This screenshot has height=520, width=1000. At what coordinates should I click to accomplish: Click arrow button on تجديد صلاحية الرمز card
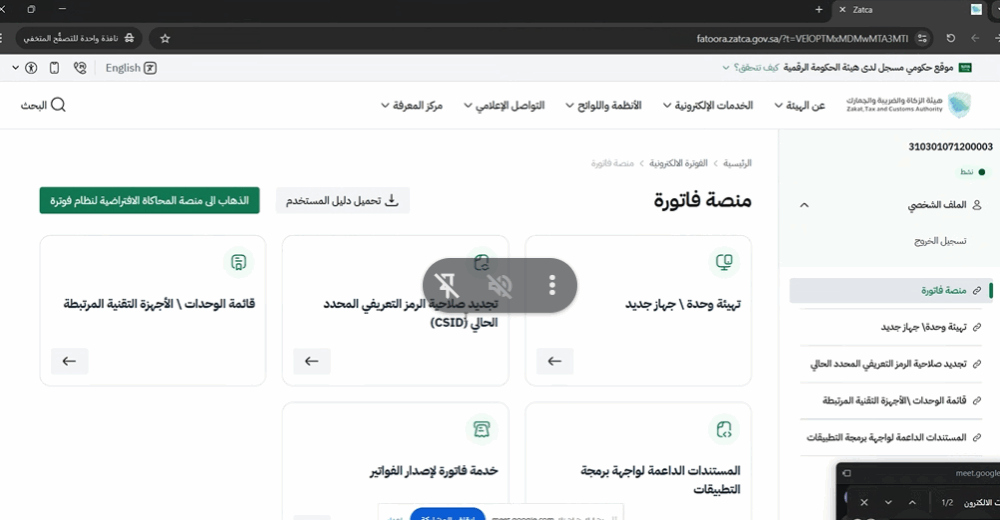coord(312,361)
